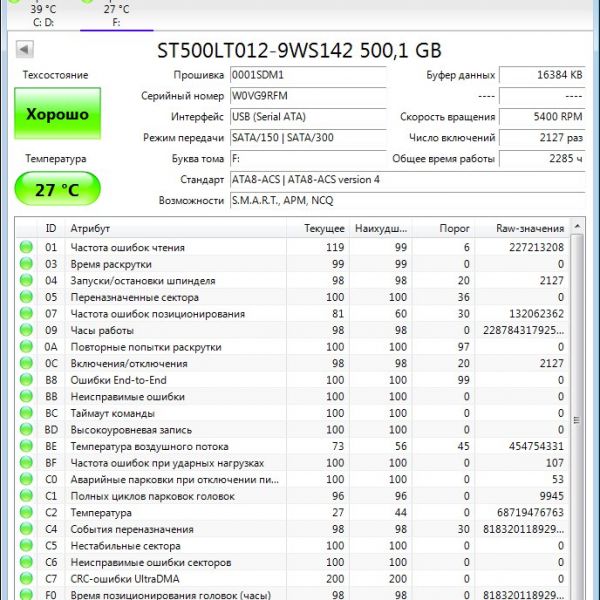600x600 pixels.
Task: Click status dot for C1 Полных циклов парковок
Action: [26, 496]
